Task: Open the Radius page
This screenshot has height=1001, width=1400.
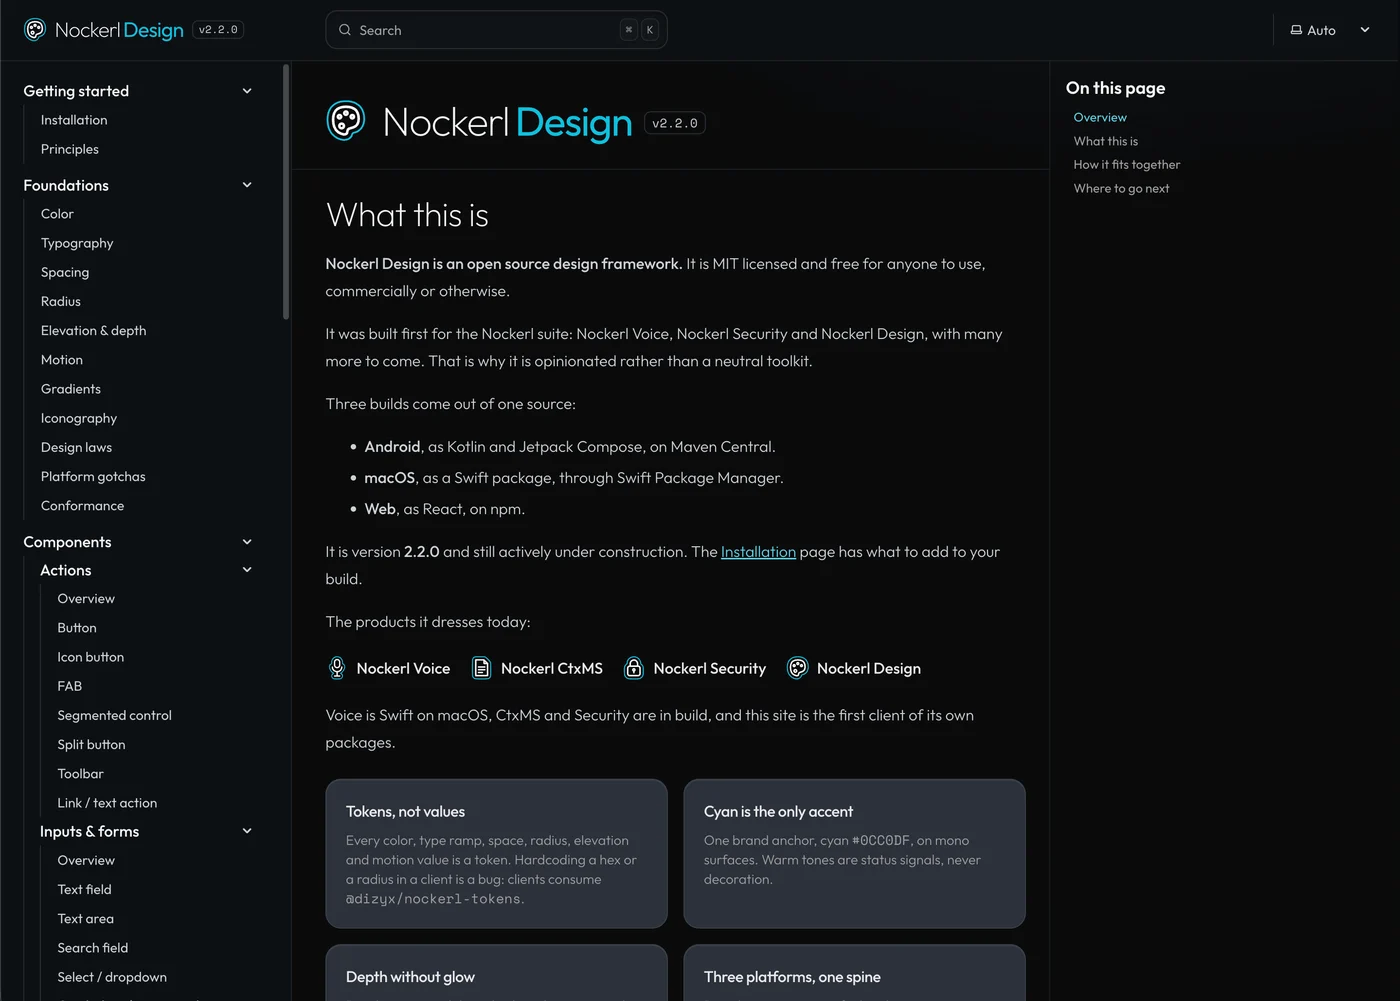Action: tap(61, 301)
